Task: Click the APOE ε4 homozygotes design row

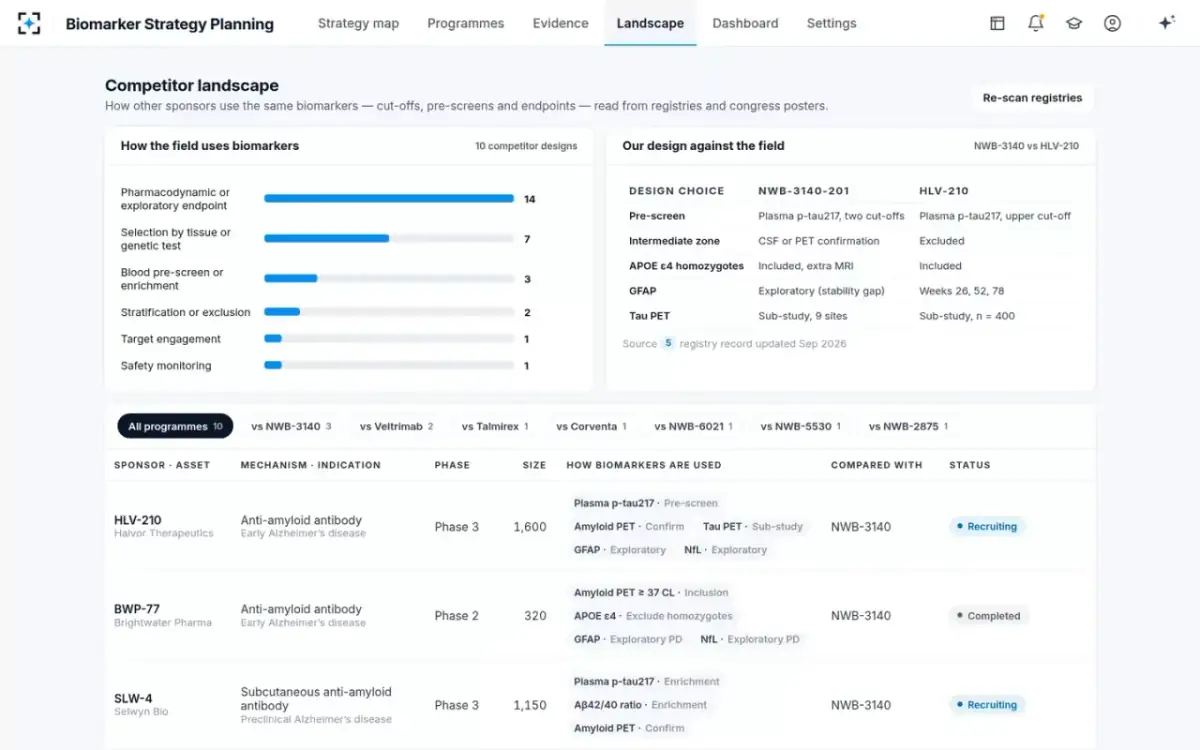Action: [x=850, y=266]
